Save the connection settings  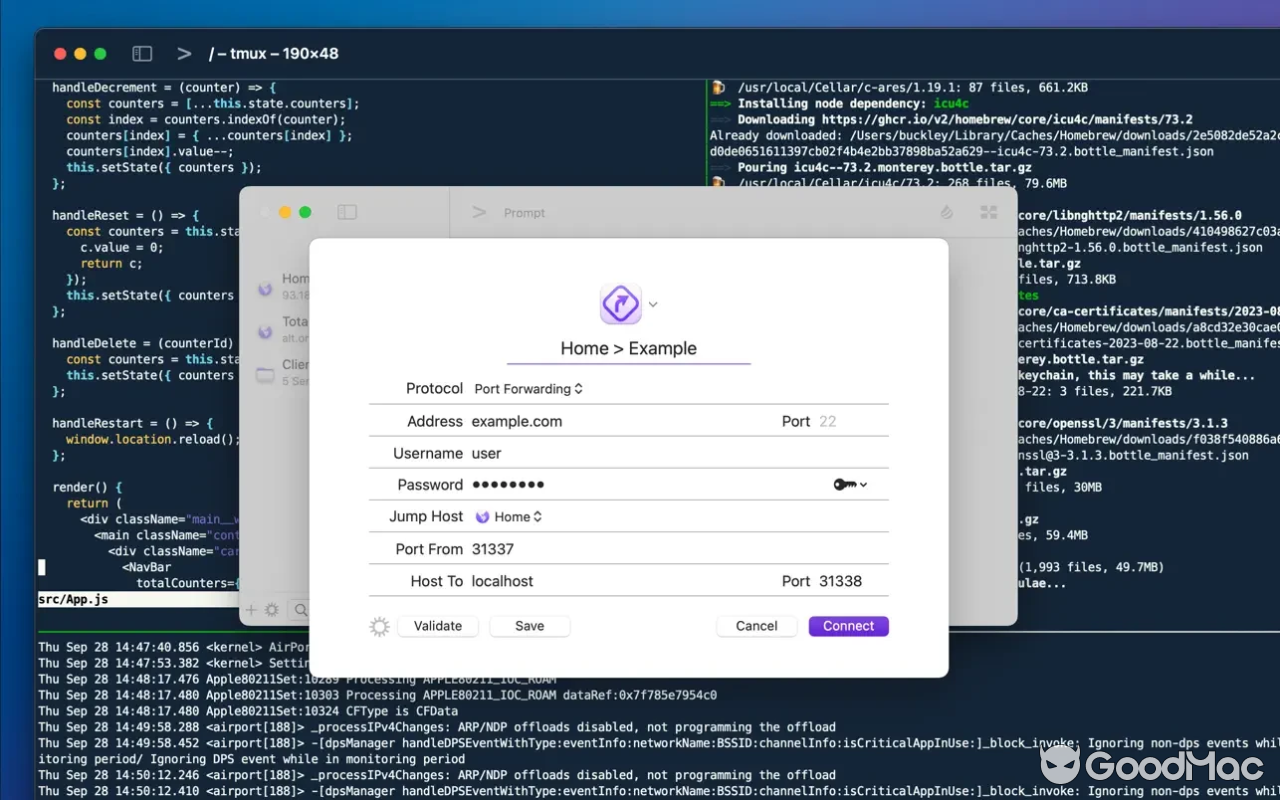point(529,625)
